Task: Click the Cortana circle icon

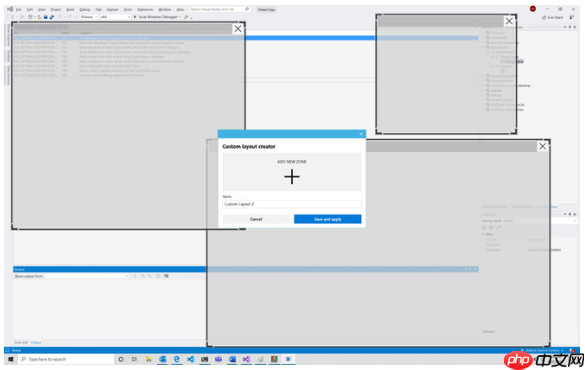Action: click(x=121, y=359)
